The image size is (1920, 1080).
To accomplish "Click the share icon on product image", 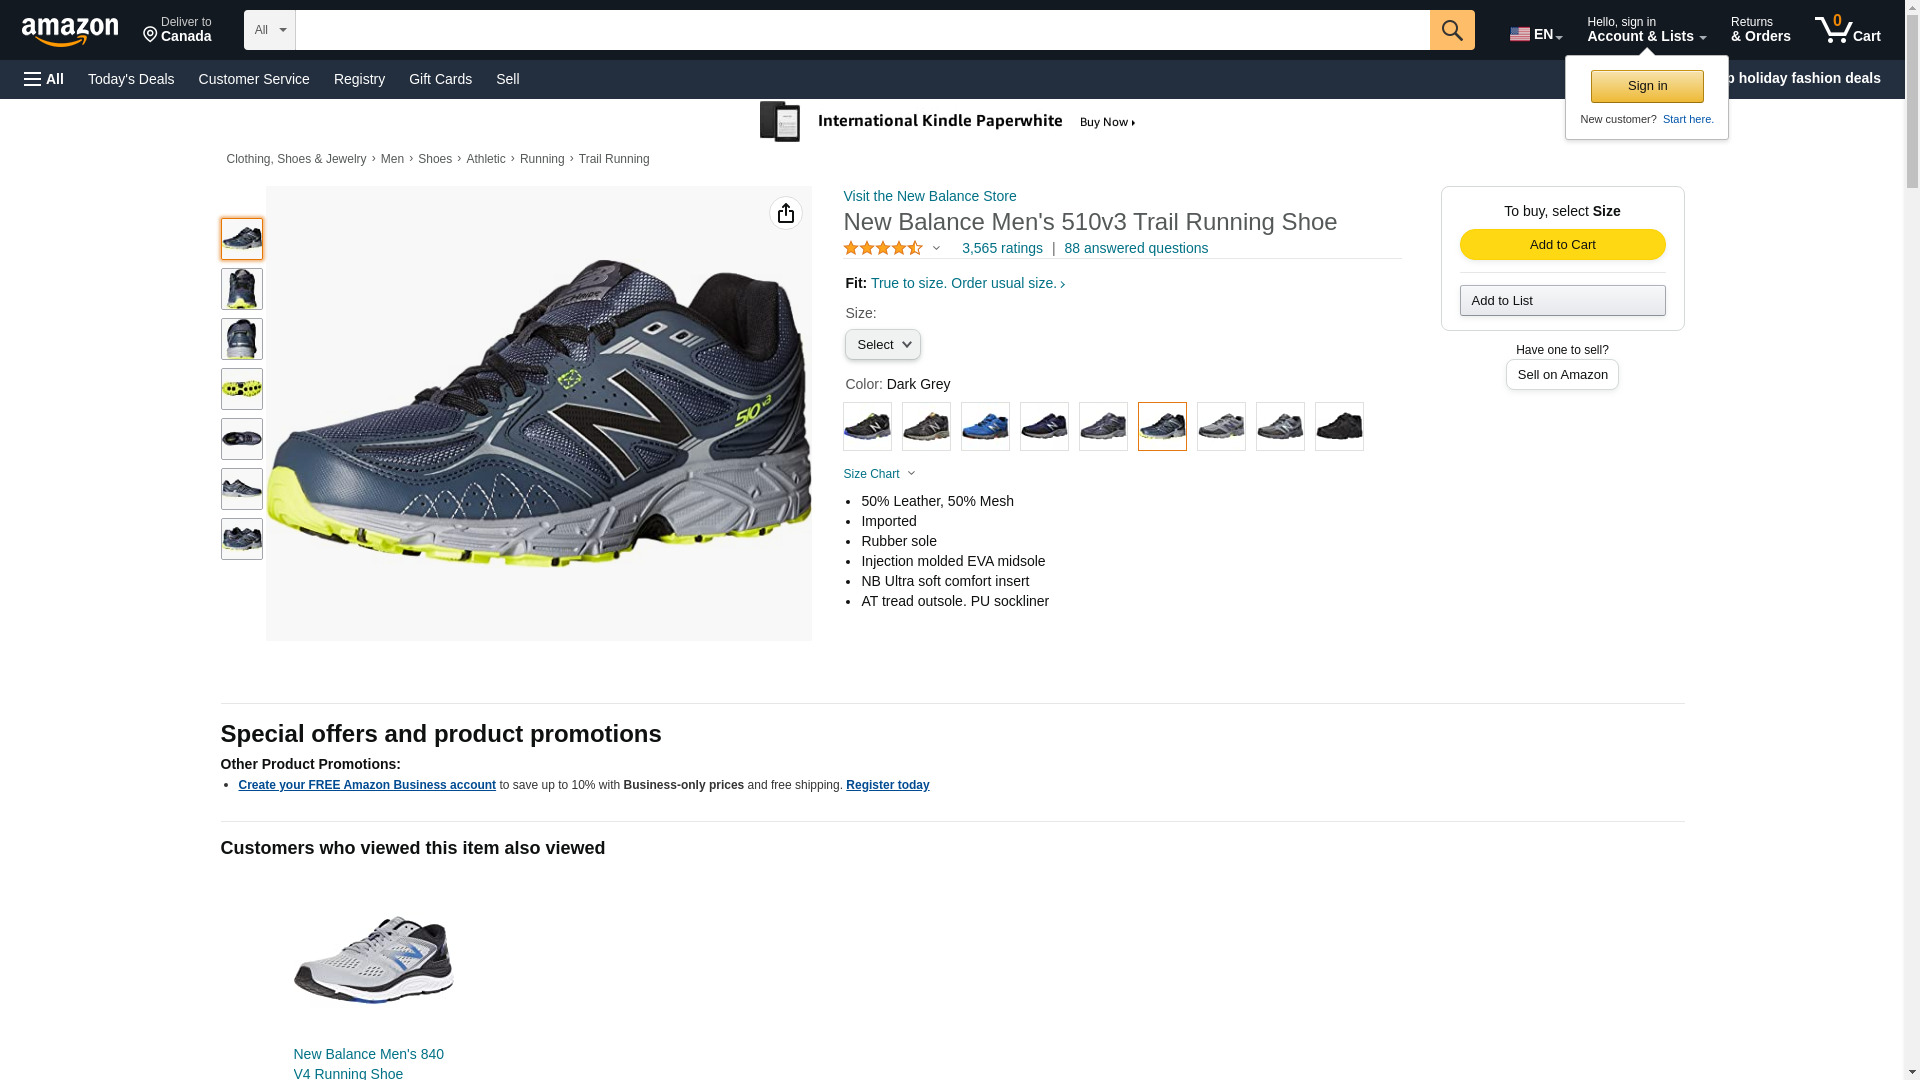I will coord(786,213).
